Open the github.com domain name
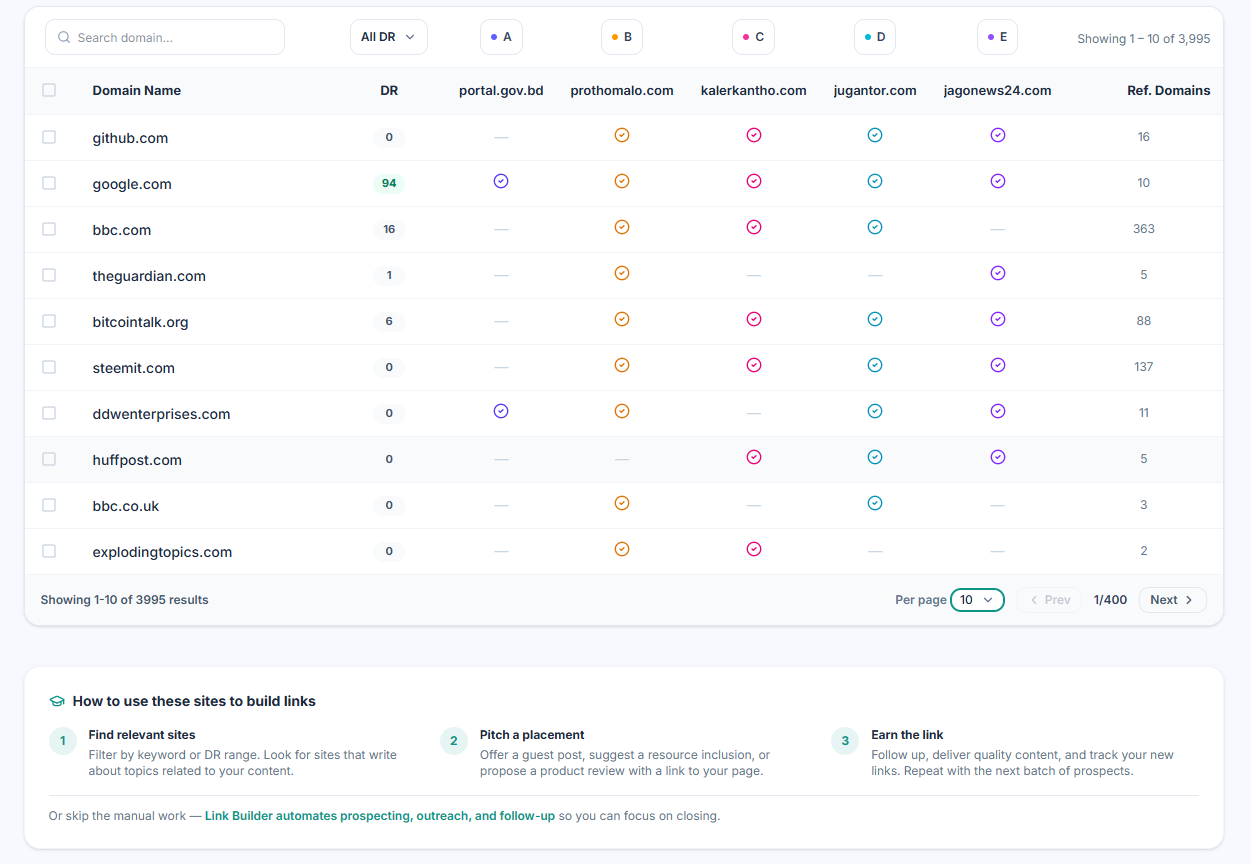 point(130,138)
